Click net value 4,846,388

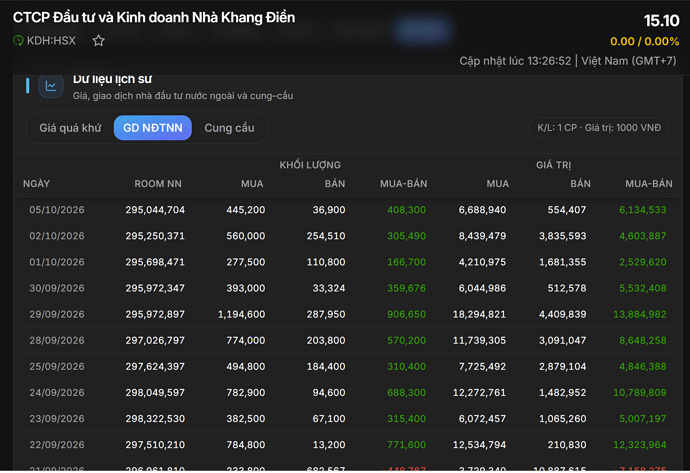(642, 367)
